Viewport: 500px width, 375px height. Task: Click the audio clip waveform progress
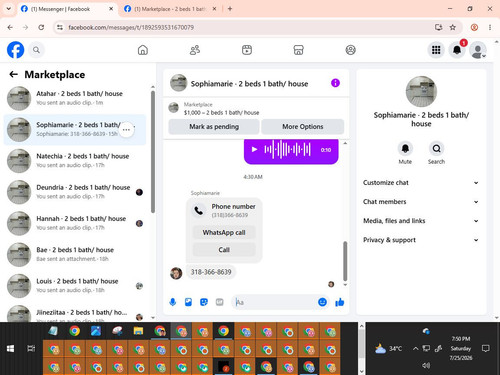coord(287,149)
